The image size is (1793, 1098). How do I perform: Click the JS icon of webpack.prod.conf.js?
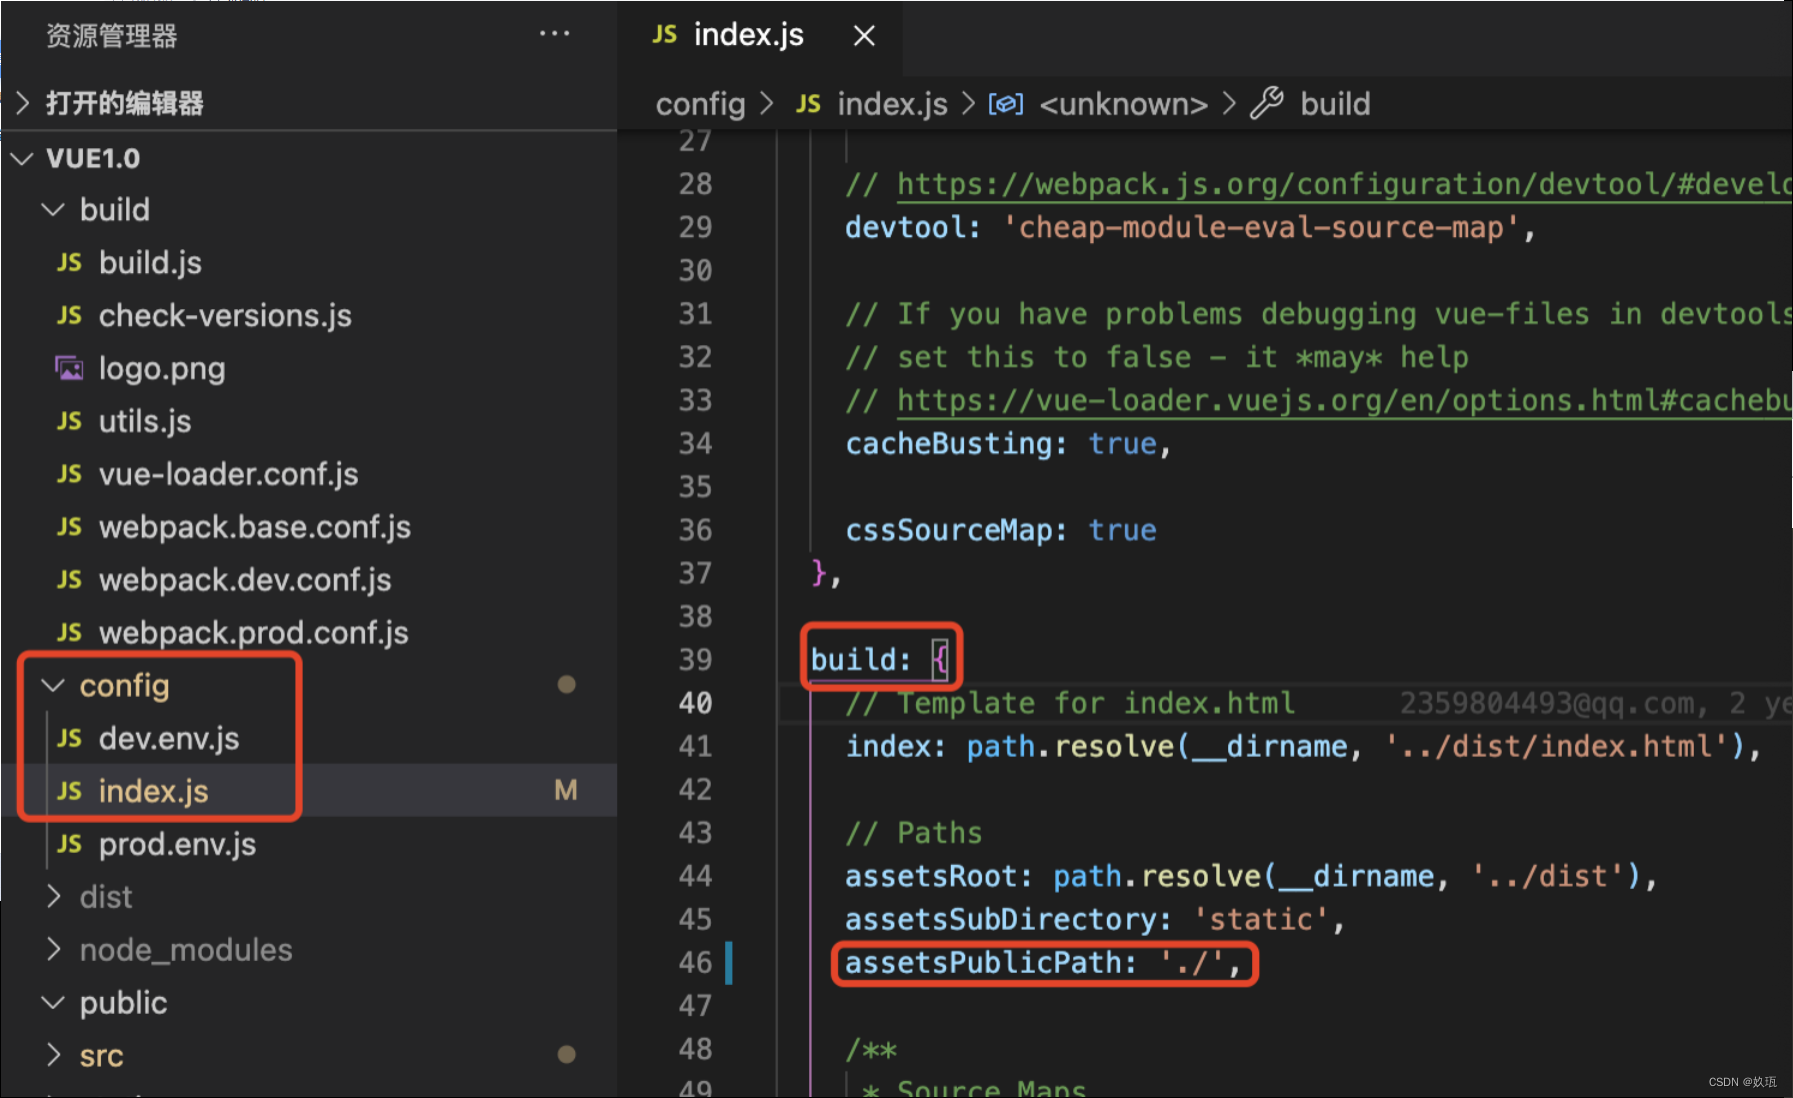69,634
